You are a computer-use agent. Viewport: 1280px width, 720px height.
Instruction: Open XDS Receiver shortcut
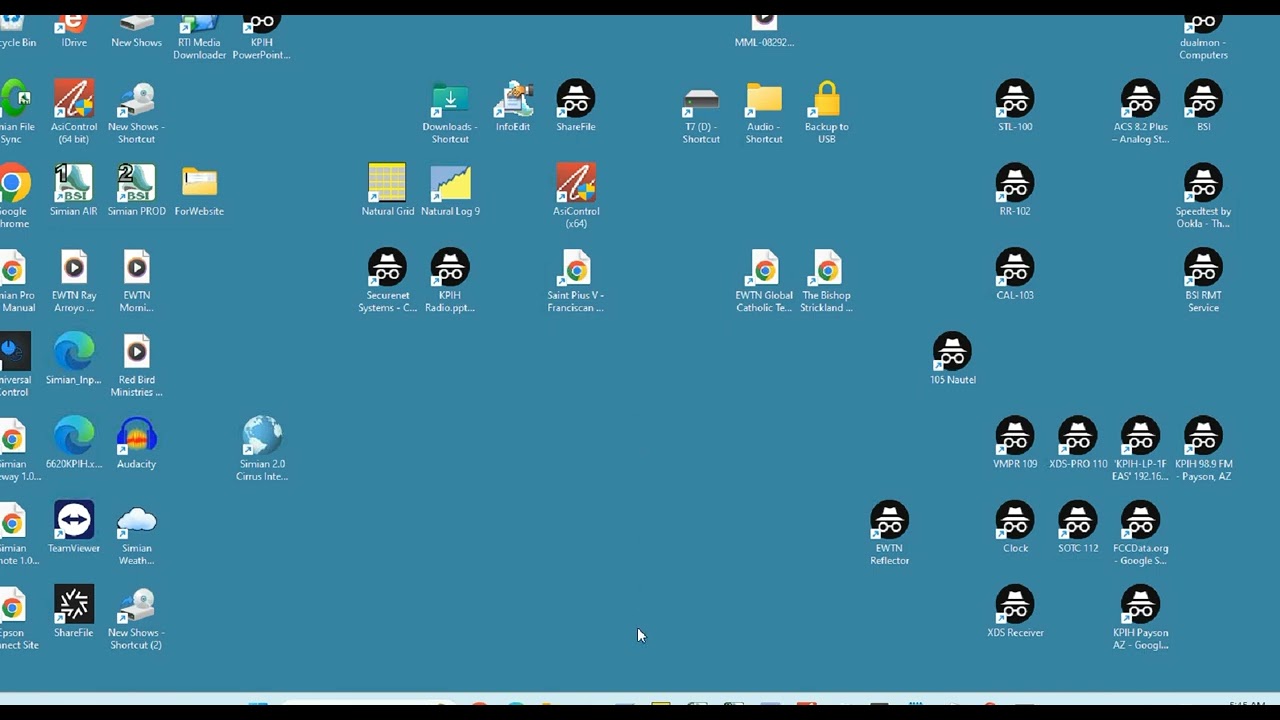point(1015,611)
